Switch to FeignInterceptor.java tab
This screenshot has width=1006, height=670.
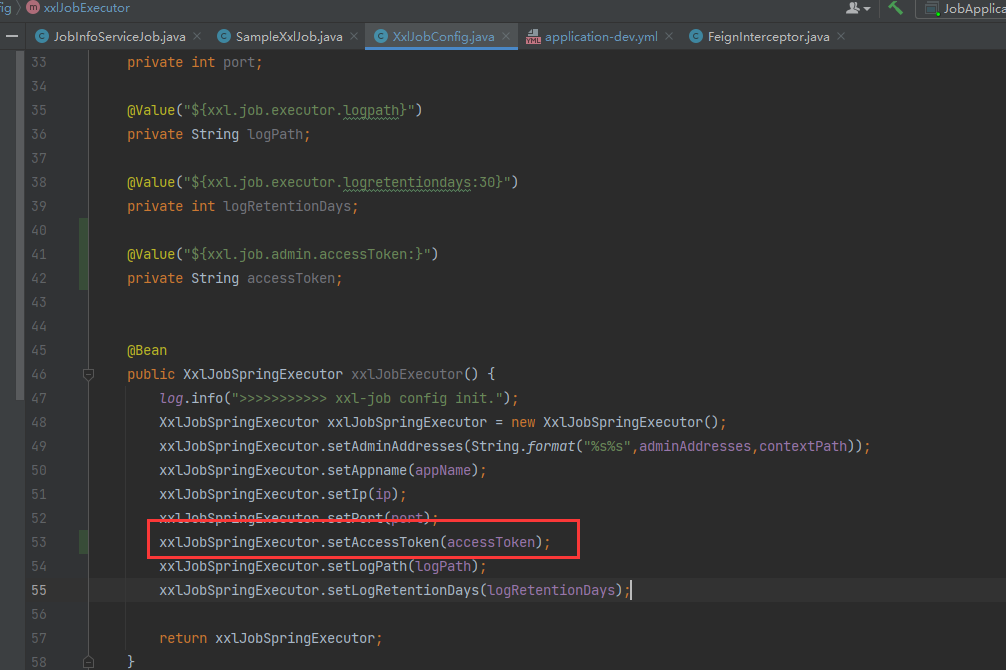click(768, 37)
